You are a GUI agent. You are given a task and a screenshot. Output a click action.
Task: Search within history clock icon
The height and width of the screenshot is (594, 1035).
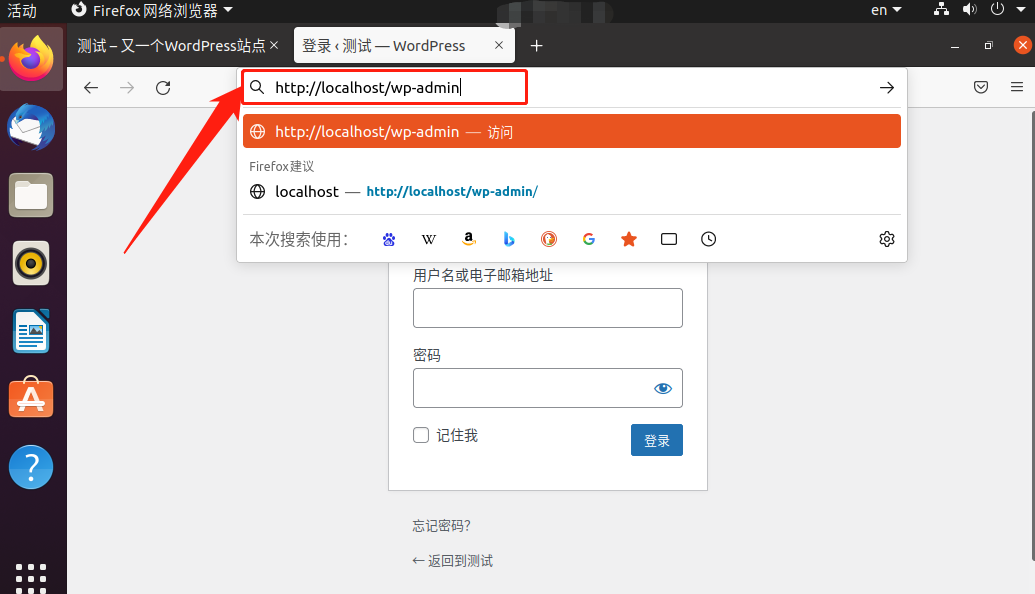point(708,239)
